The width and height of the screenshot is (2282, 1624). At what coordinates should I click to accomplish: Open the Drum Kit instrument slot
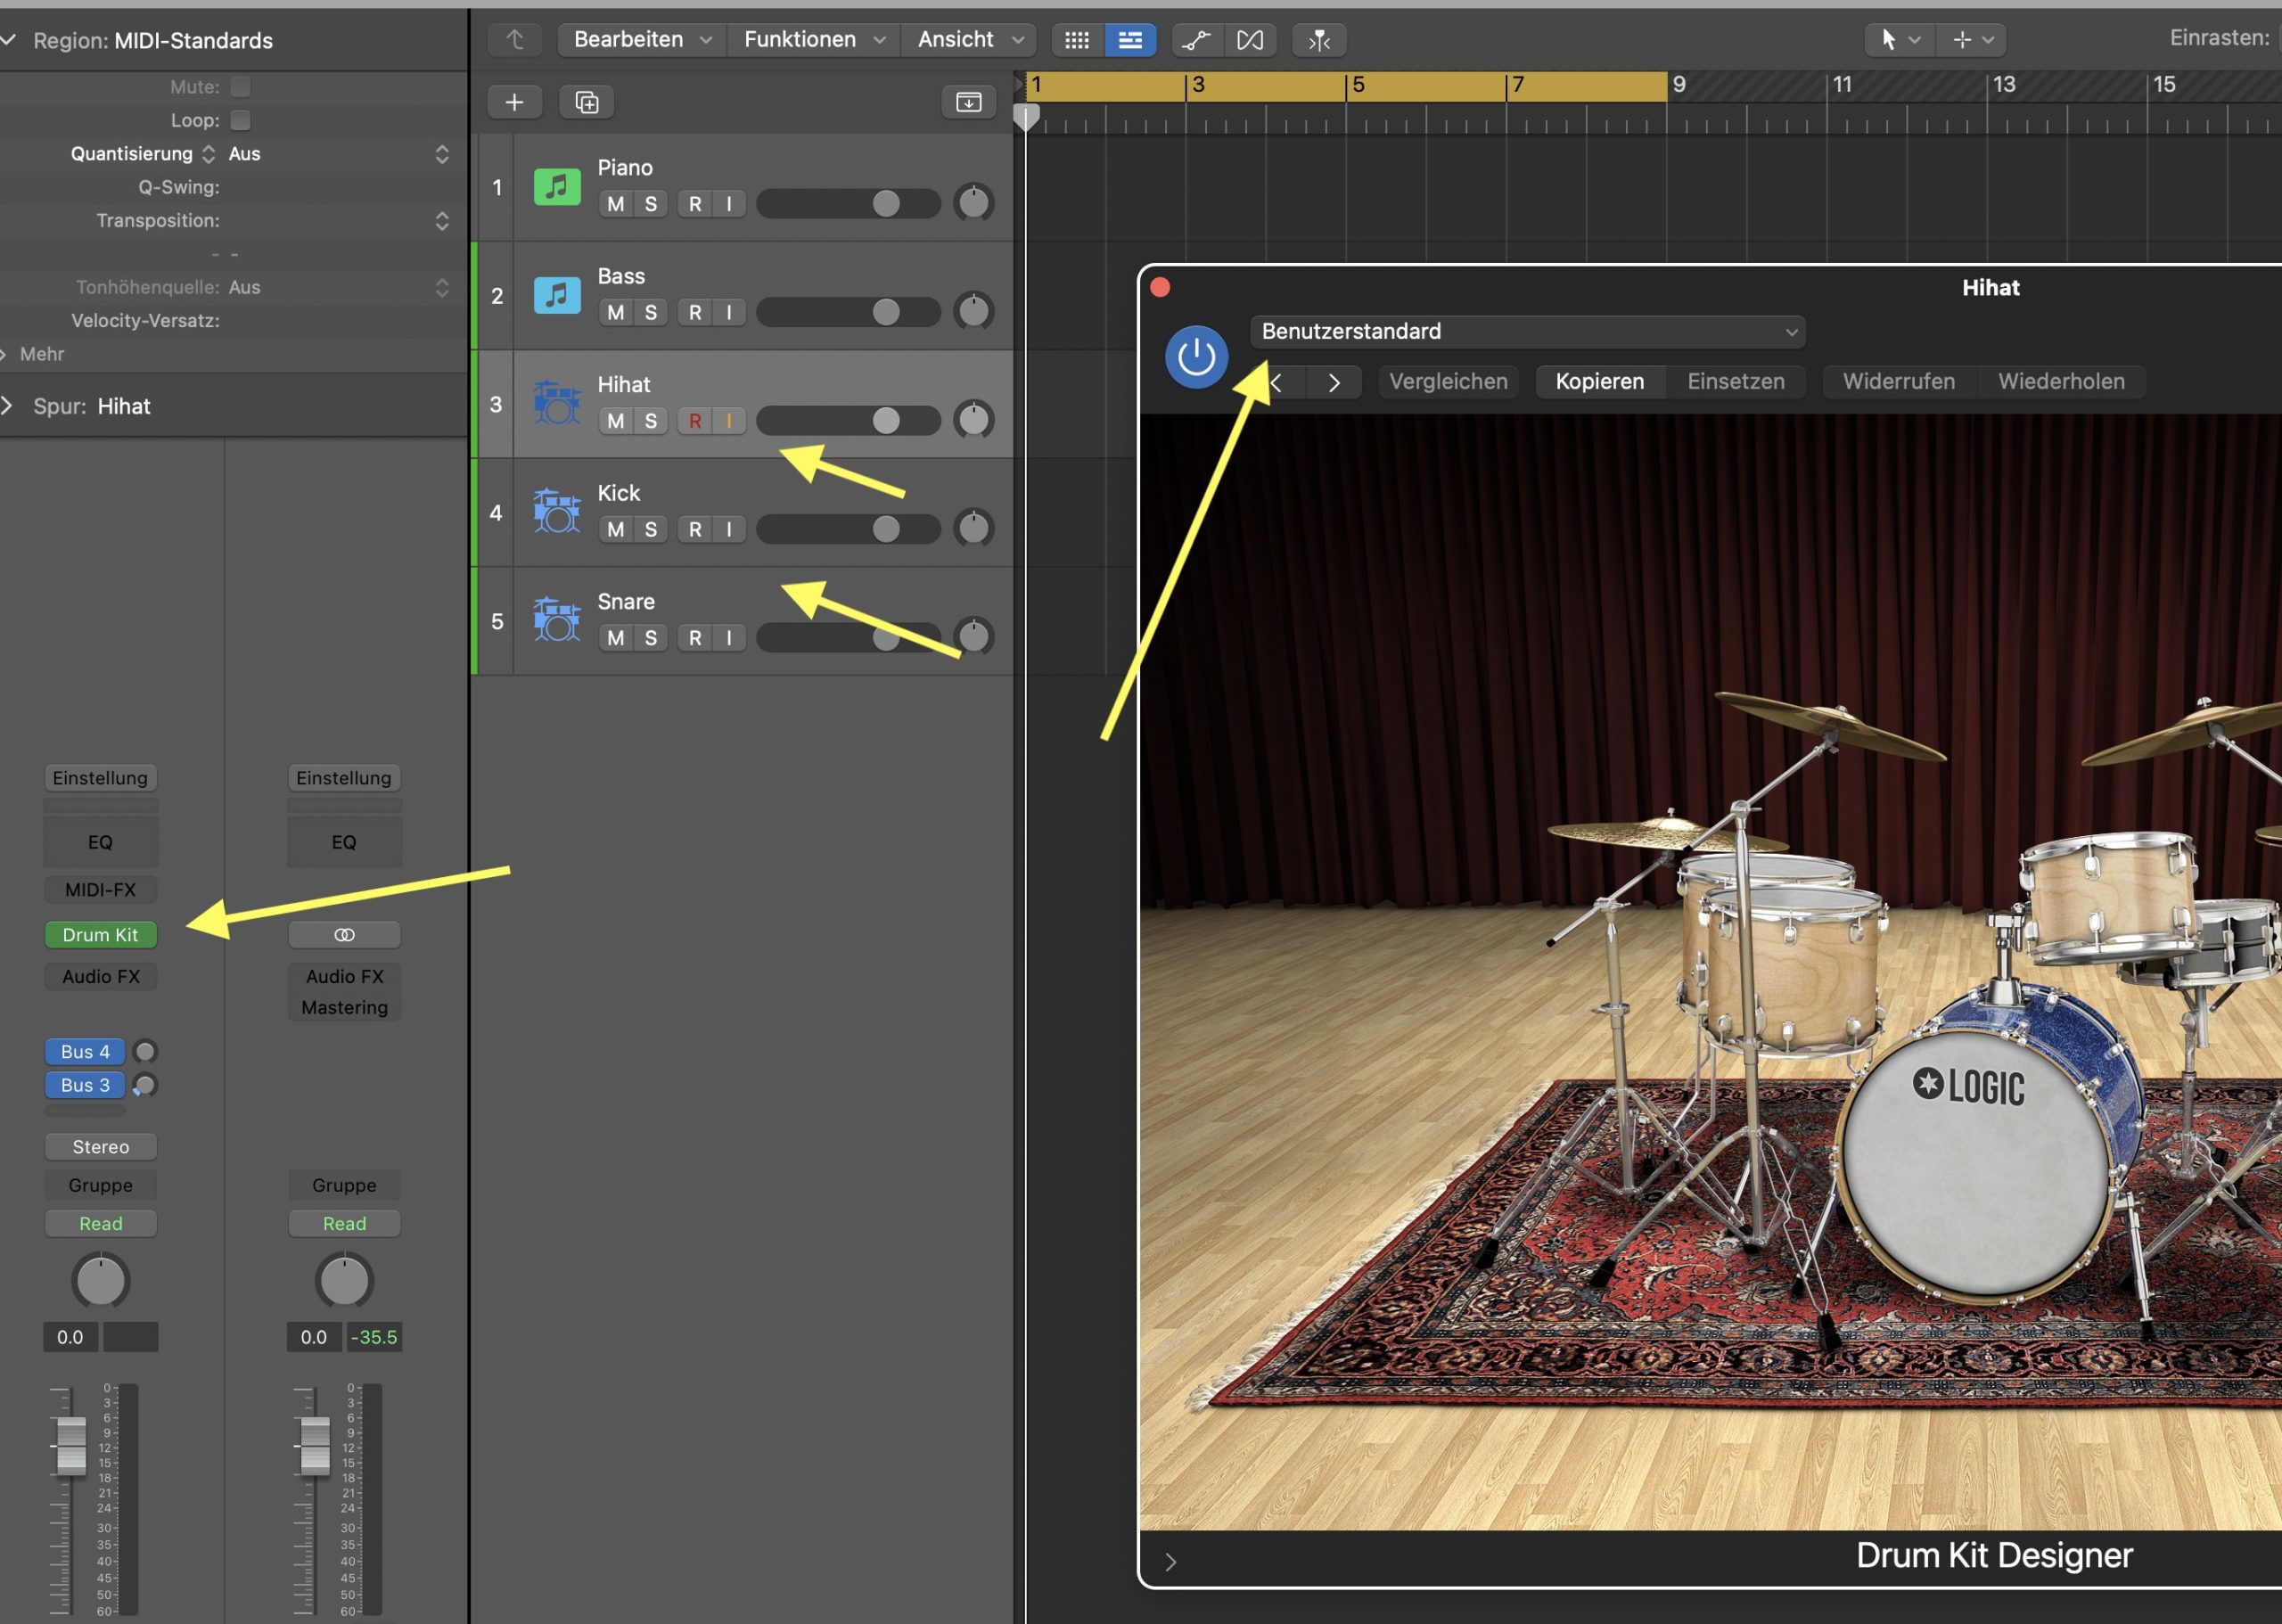pos(100,934)
